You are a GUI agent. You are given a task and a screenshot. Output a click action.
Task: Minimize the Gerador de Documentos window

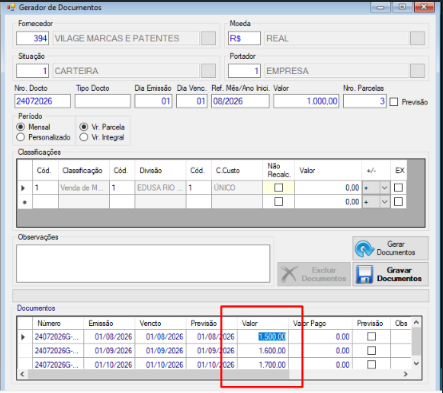pyautogui.click(x=381, y=7)
